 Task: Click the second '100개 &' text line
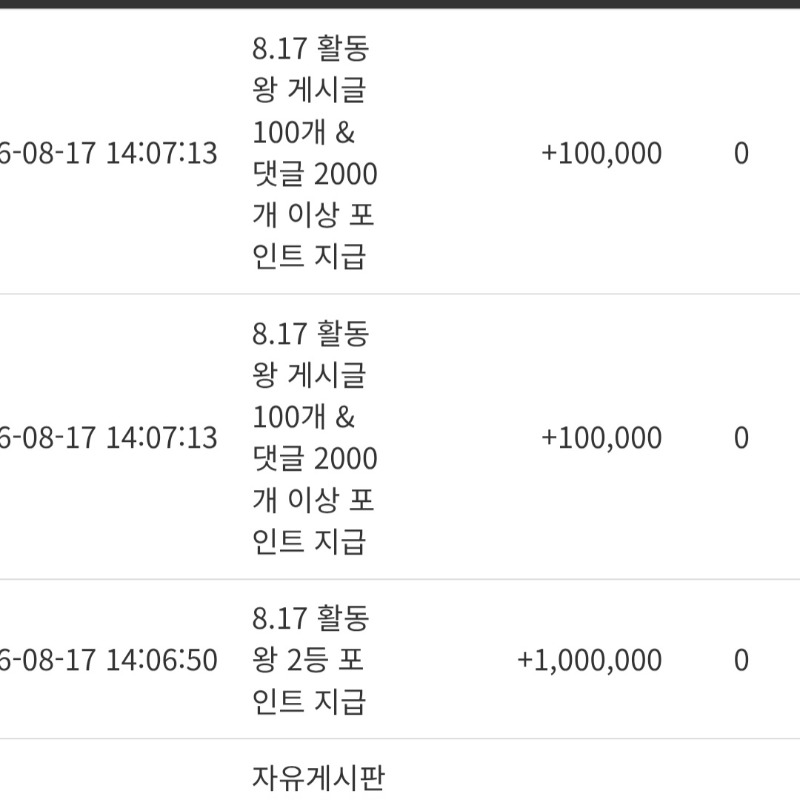[304, 417]
